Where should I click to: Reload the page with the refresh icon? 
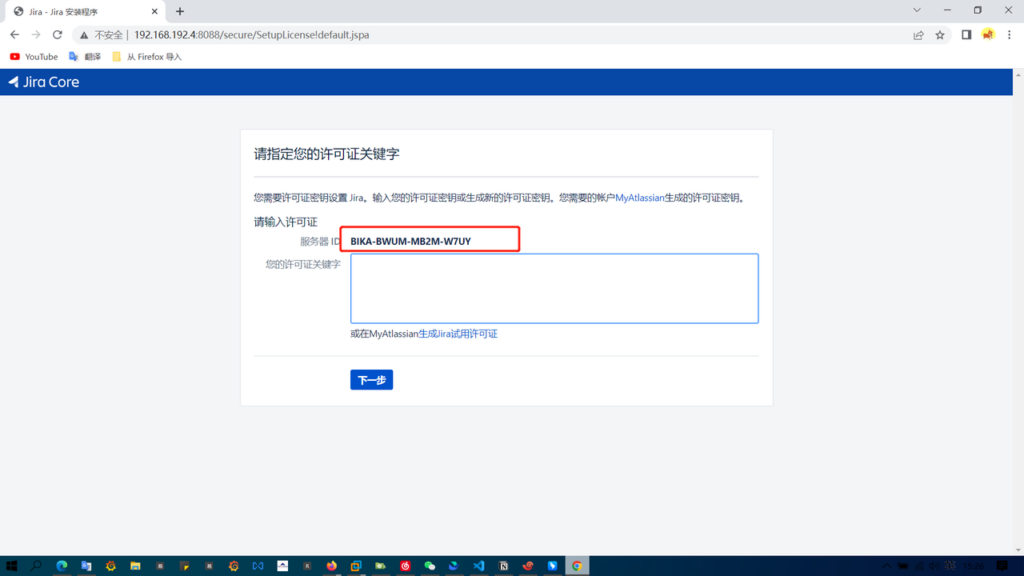pyautogui.click(x=57, y=35)
